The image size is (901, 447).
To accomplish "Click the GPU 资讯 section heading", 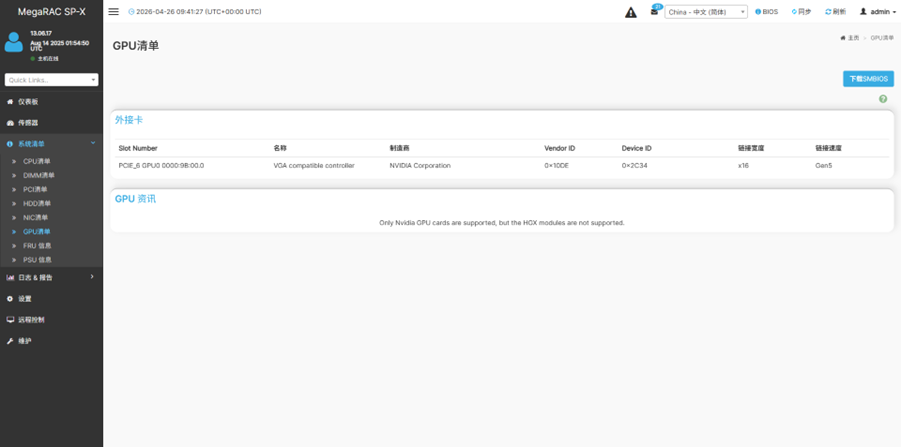I will [135, 199].
